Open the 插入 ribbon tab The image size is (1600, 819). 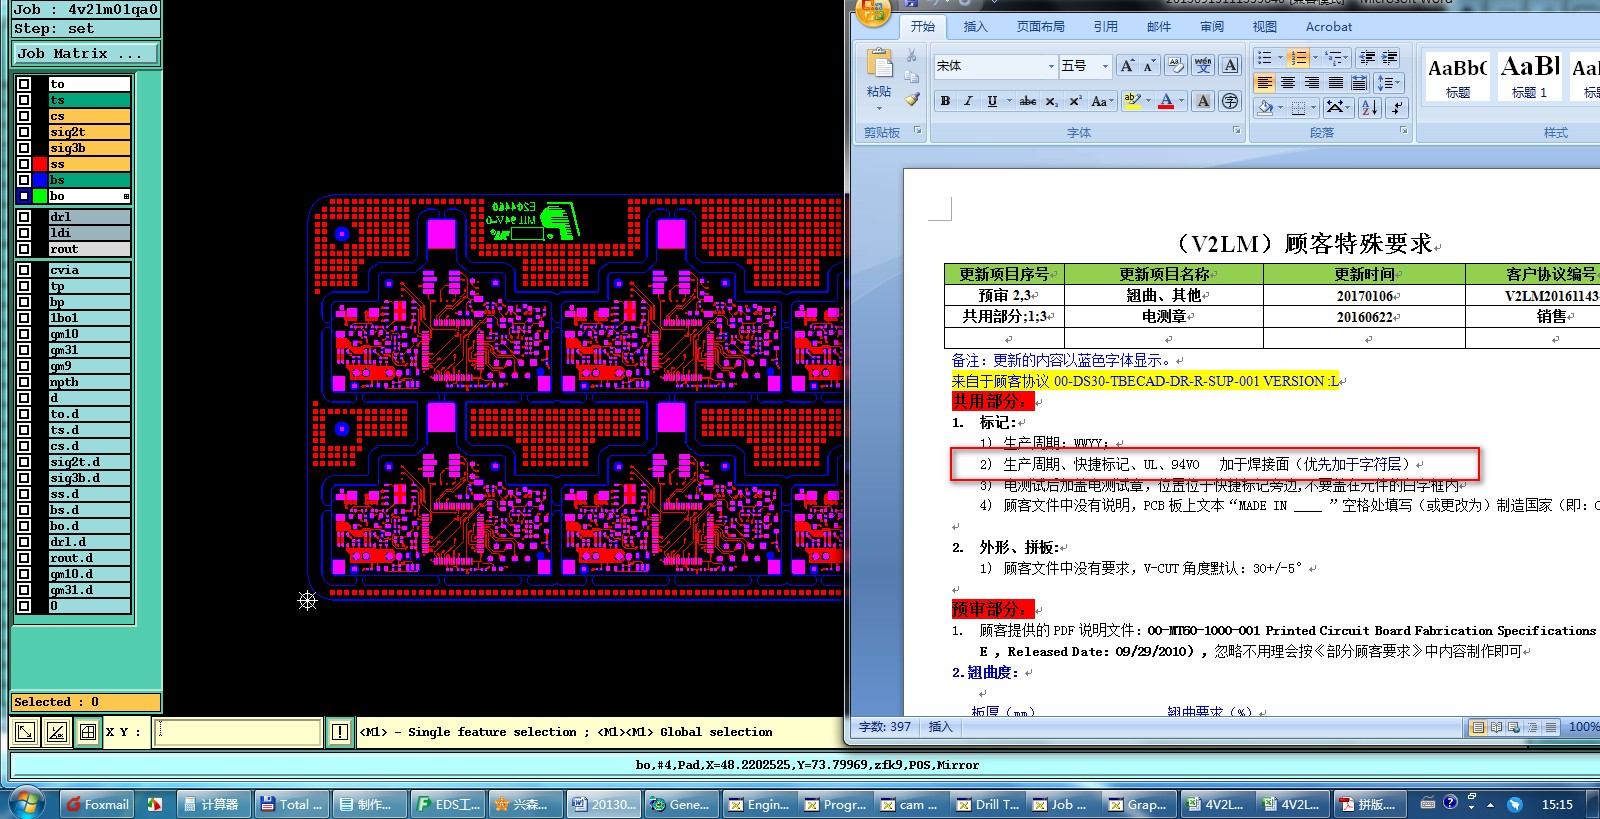click(x=975, y=27)
